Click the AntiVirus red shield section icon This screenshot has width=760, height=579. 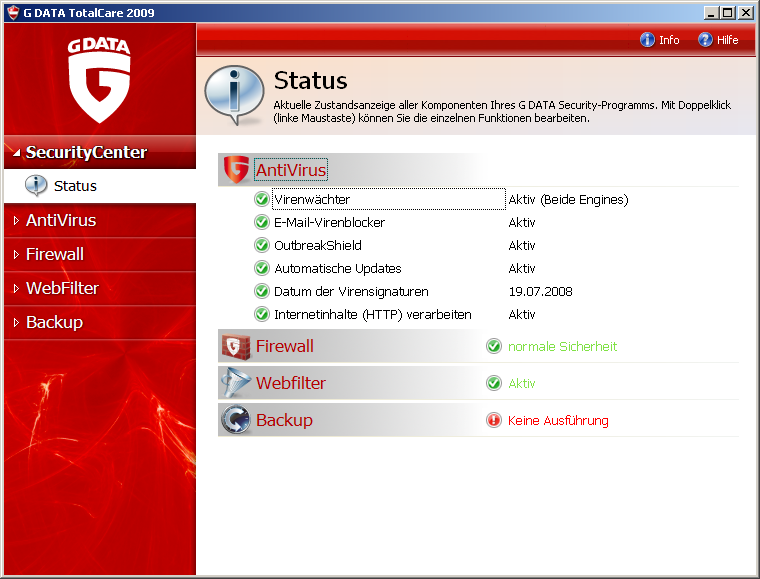[236, 170]
